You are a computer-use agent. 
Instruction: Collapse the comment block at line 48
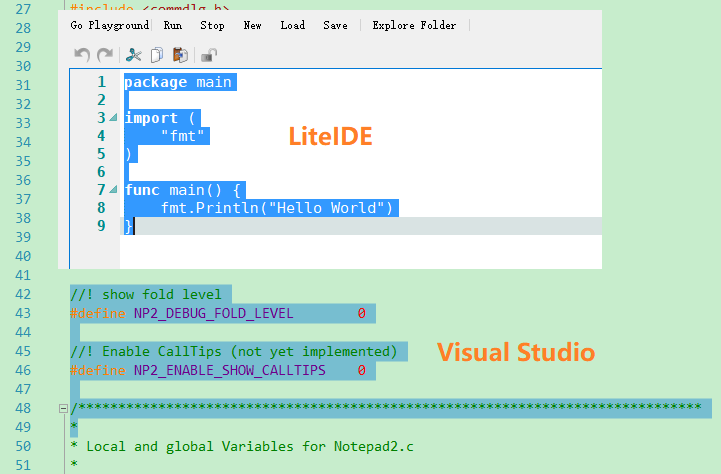63,408
